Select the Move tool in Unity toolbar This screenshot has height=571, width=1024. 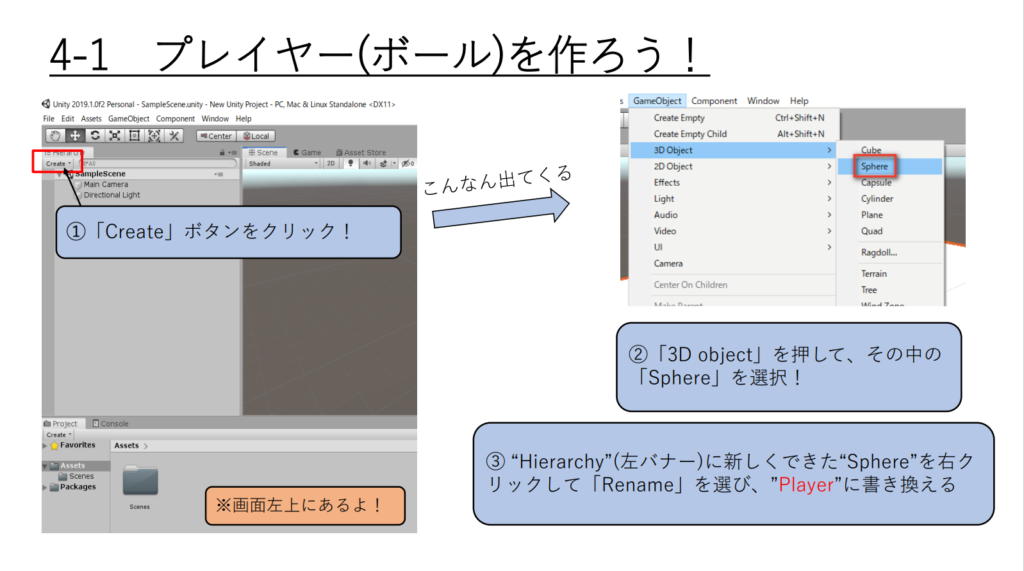75,136
